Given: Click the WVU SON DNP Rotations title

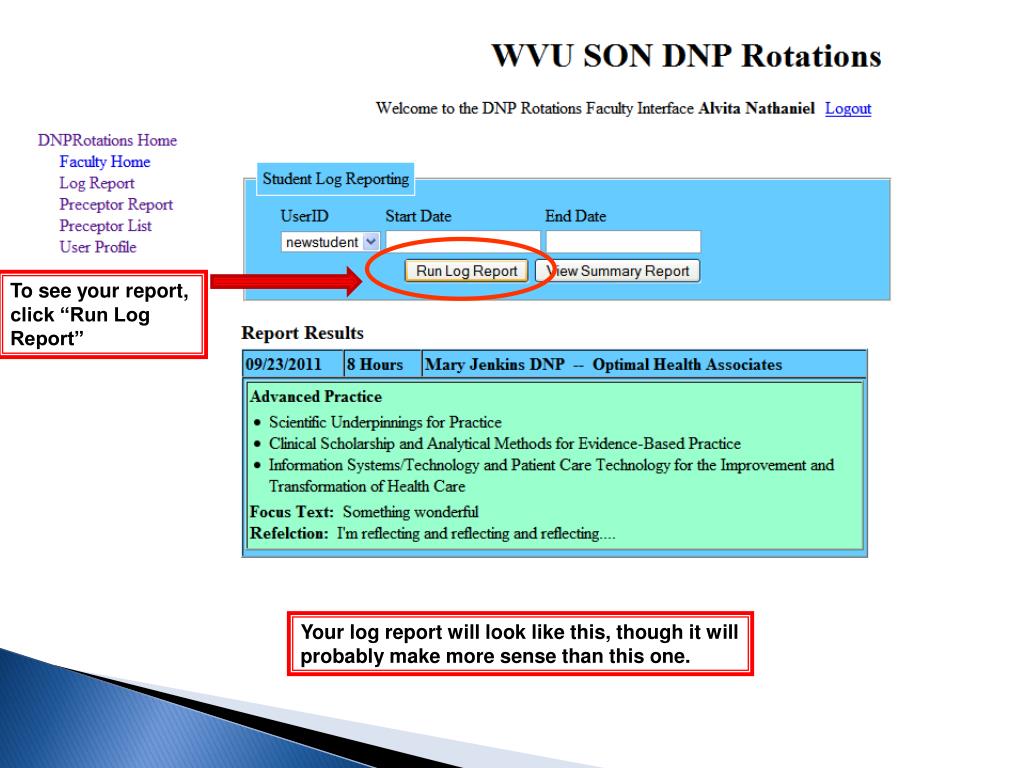Looking at the screenshot, I should point(686,56).
